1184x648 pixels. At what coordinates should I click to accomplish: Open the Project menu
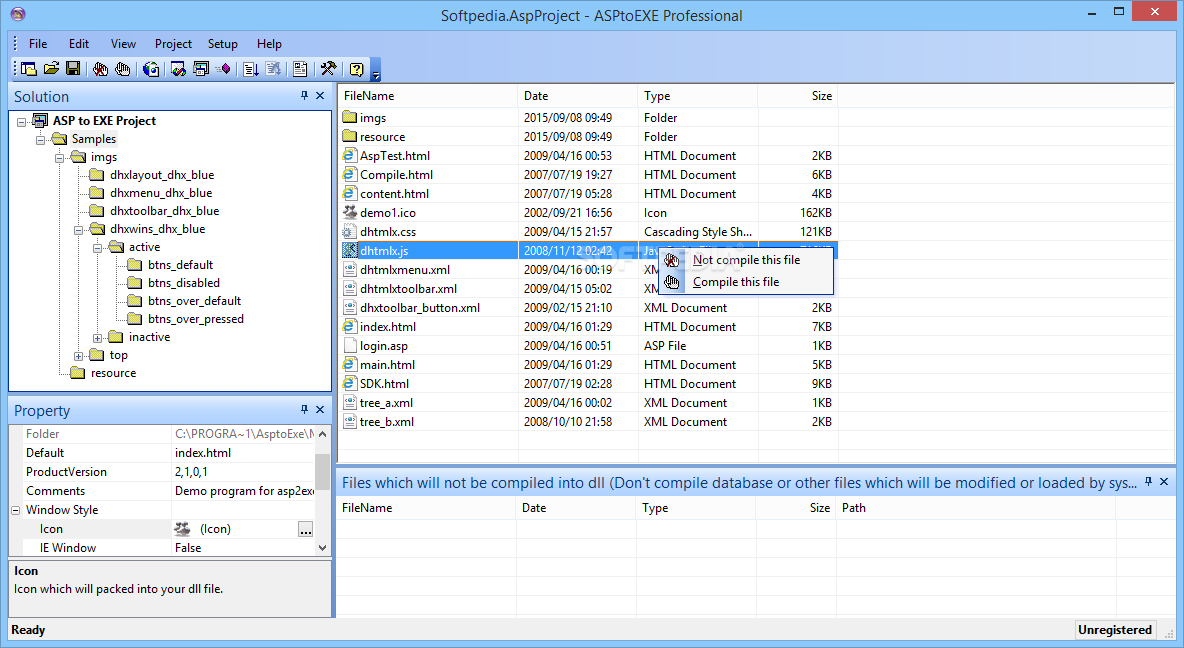pos(173,44)
